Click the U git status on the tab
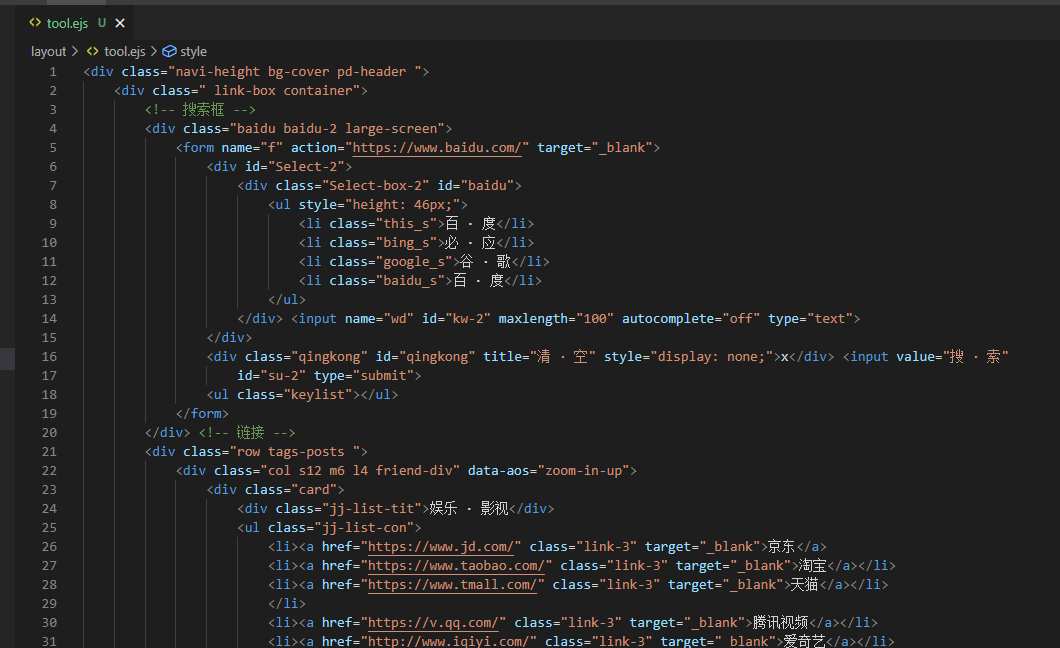 (102, 23)
